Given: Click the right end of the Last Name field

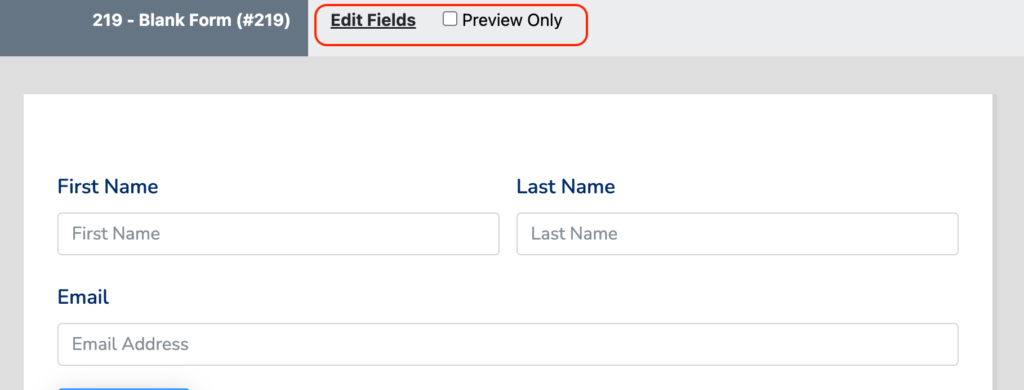Looking at the screenshot, I should (x=940, y=234).
